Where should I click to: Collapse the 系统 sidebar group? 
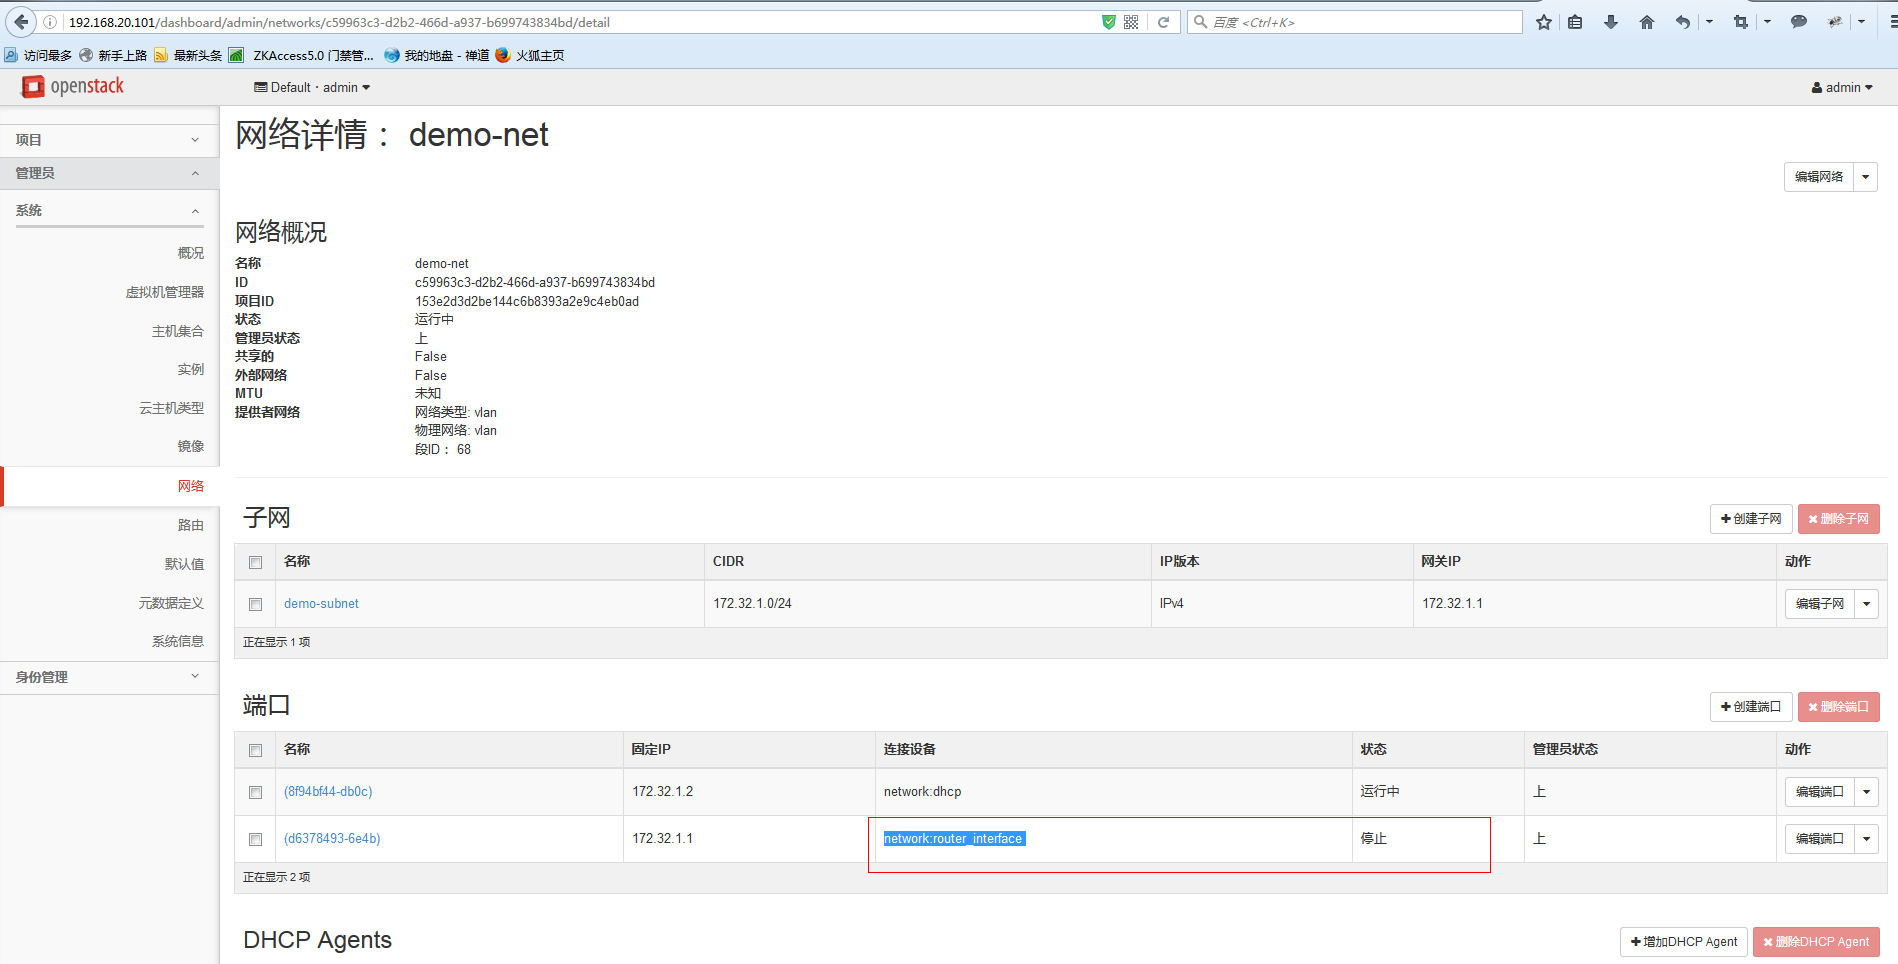coord(109,210)
